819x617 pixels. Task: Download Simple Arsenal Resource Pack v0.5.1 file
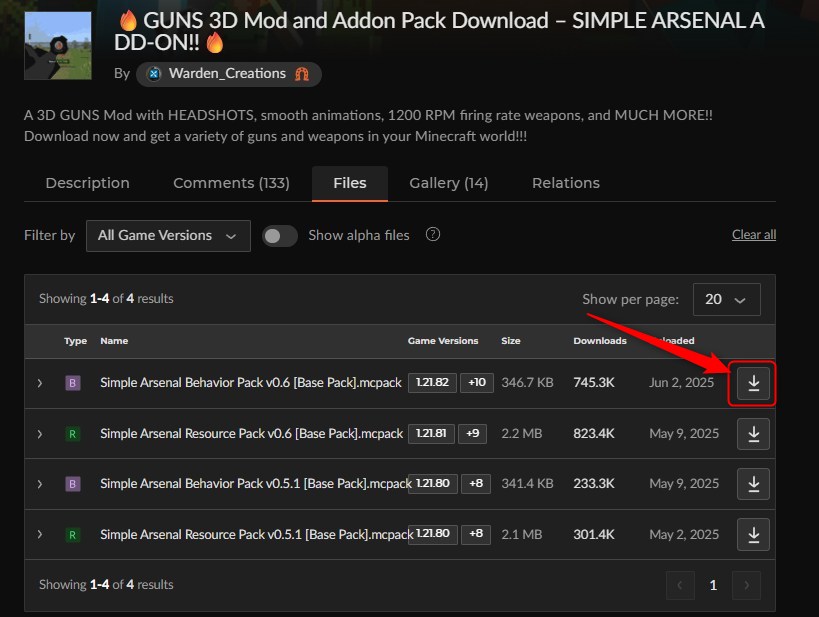click(753, 534)
